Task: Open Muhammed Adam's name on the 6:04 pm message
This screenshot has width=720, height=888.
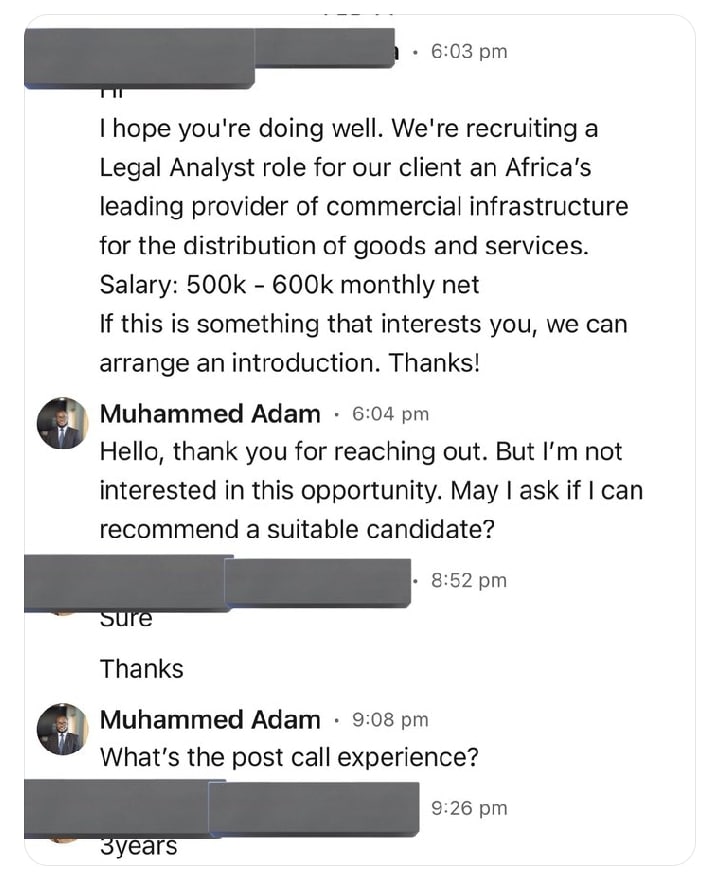Action: (x=210, y=414)
